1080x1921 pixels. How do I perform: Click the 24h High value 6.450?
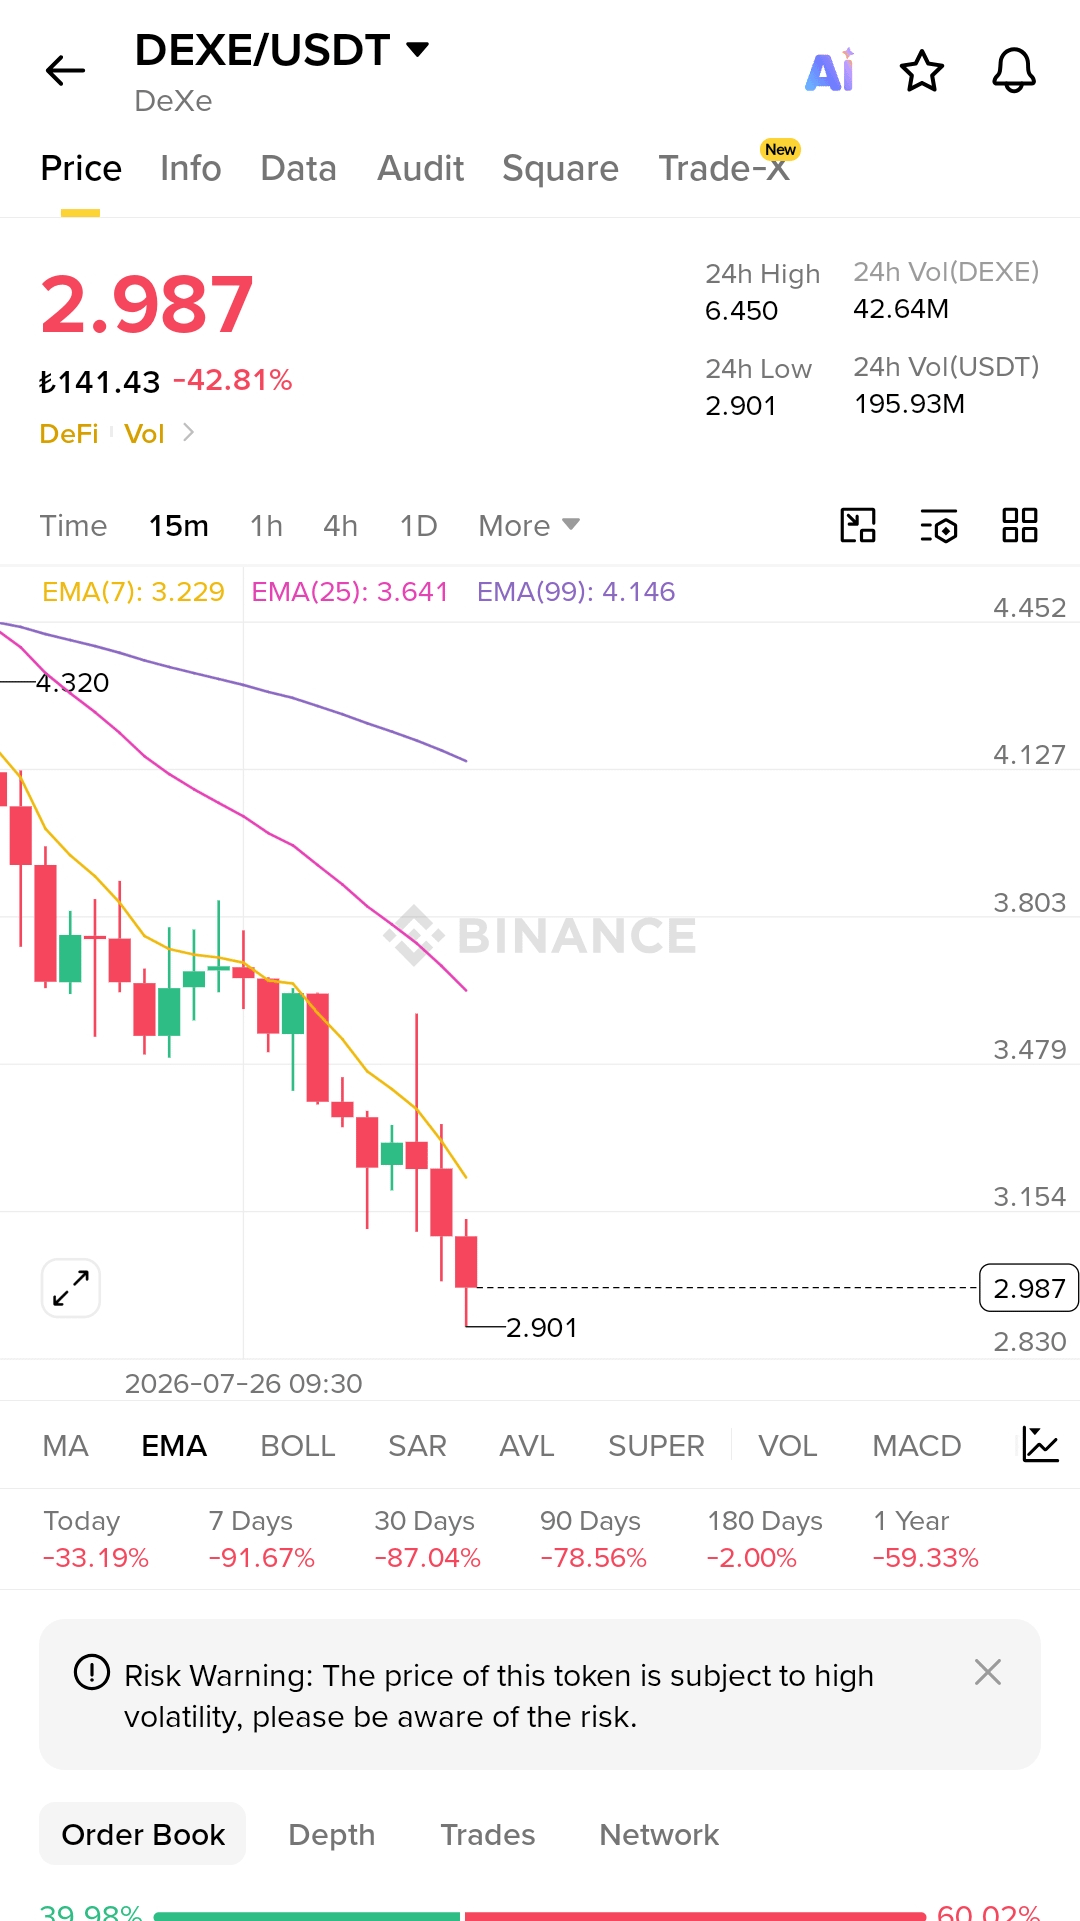(x=741, y=311)
